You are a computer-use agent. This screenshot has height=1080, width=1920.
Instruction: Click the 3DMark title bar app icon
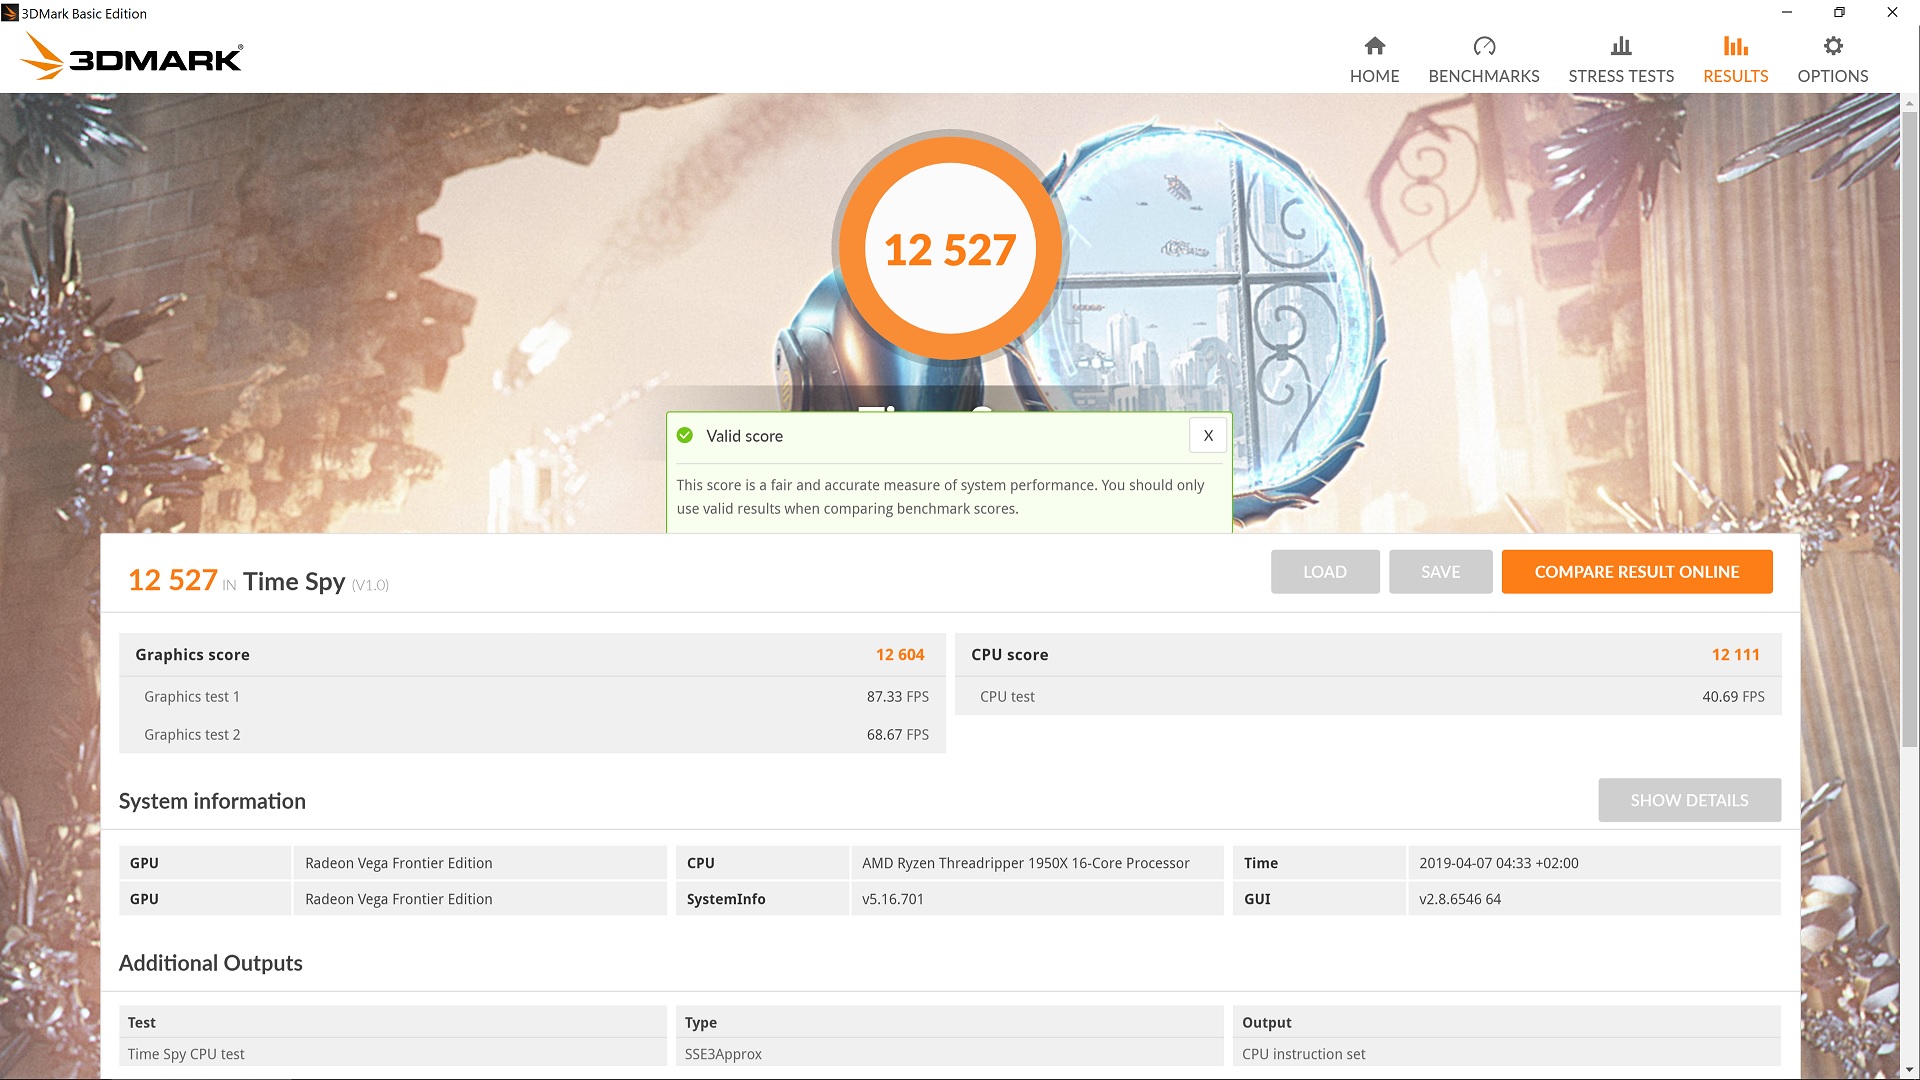click(x=10, y=13)
